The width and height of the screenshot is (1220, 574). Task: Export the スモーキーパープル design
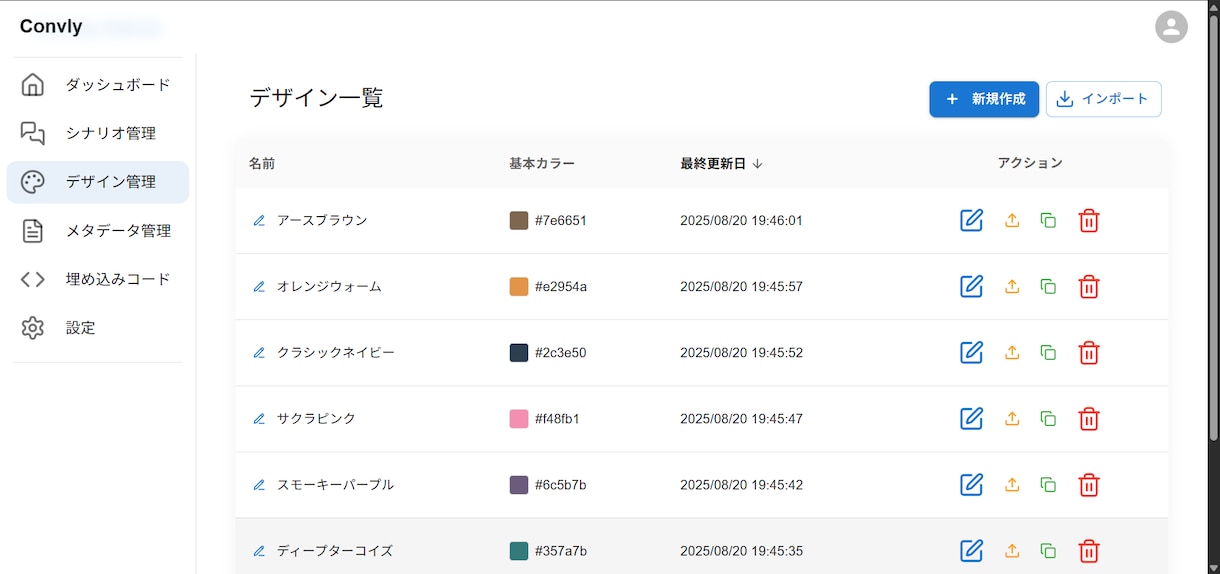click(x=1012, y=484)
